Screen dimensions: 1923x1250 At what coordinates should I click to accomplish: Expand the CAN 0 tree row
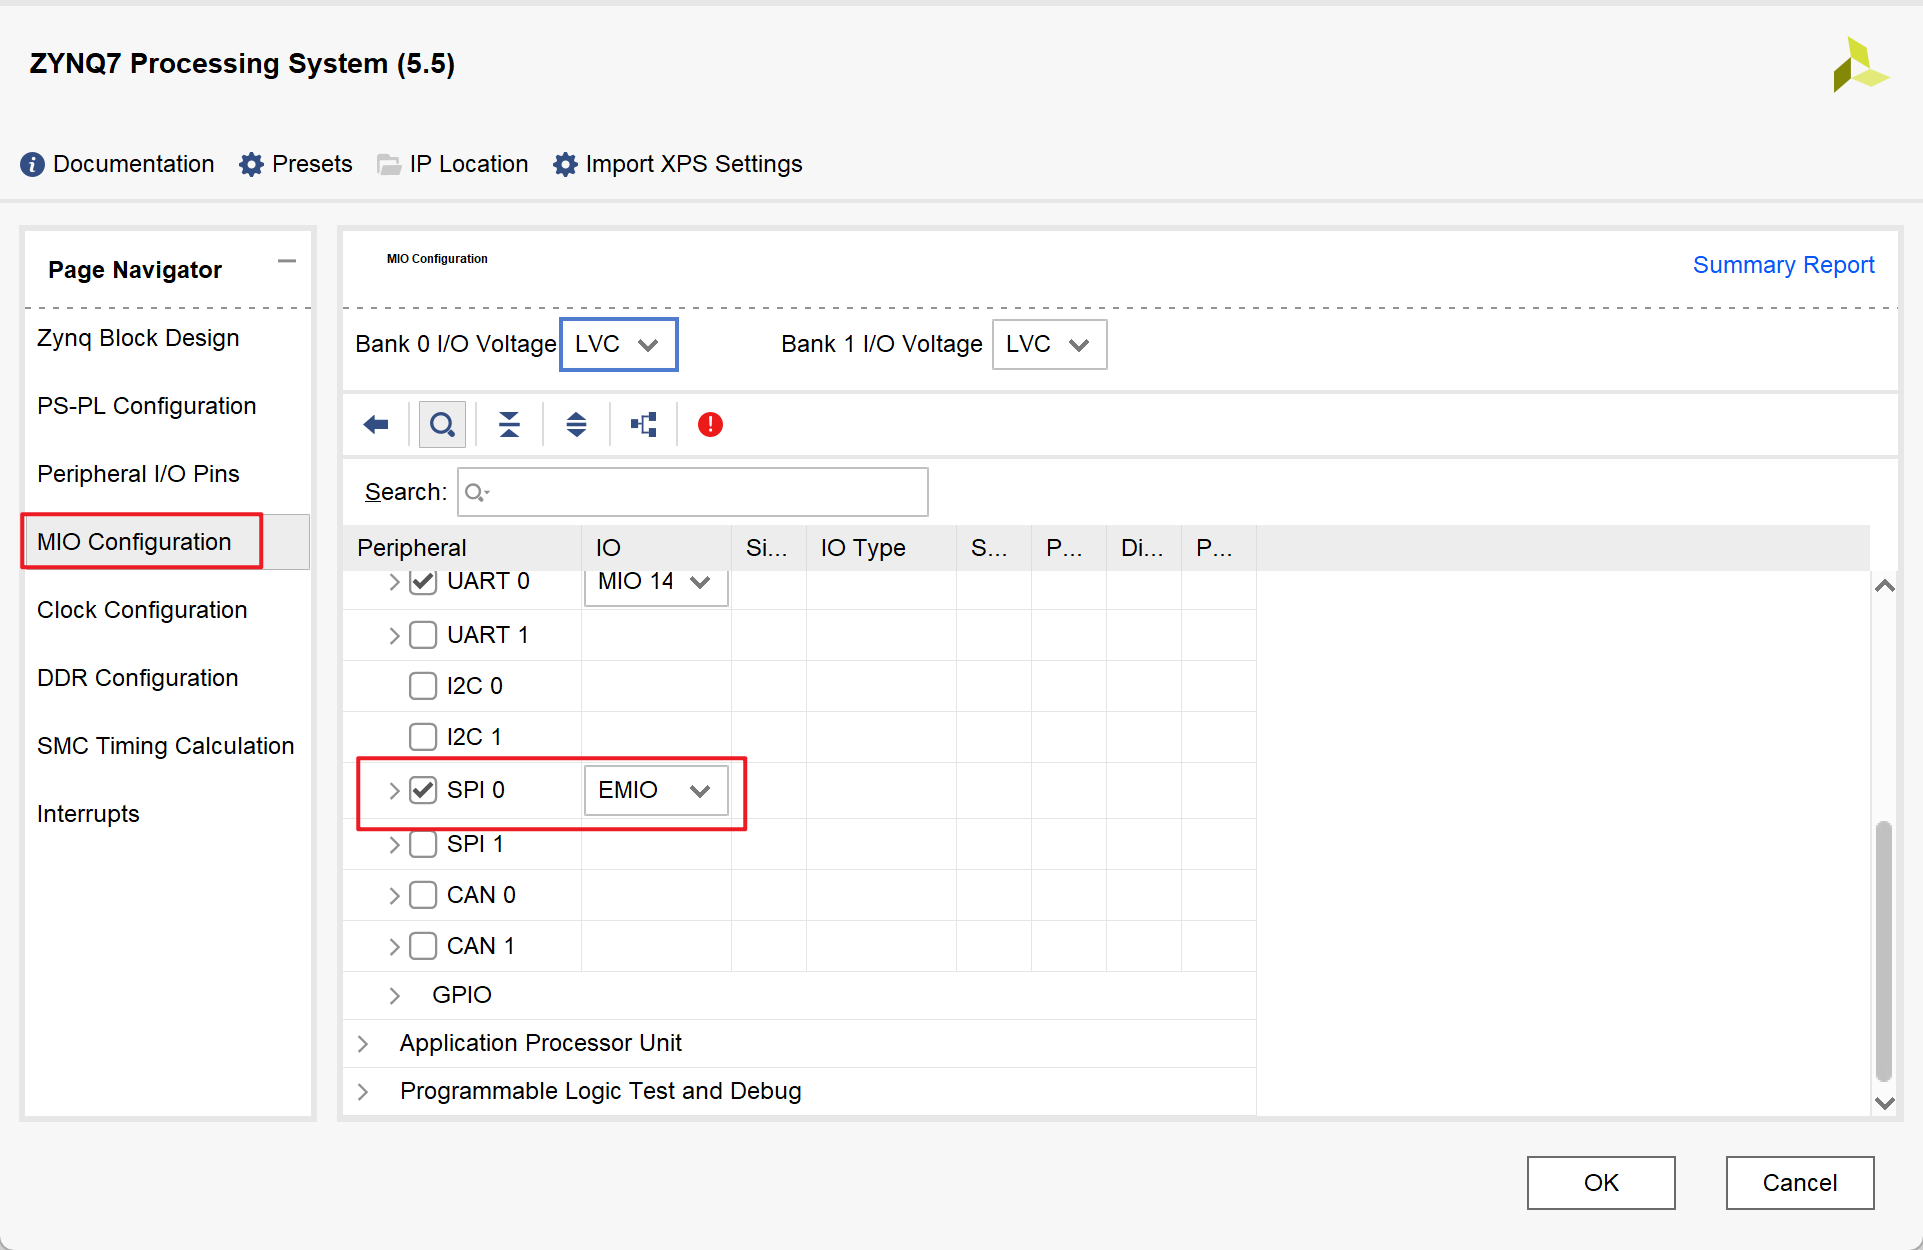click(x=394, y=895)
